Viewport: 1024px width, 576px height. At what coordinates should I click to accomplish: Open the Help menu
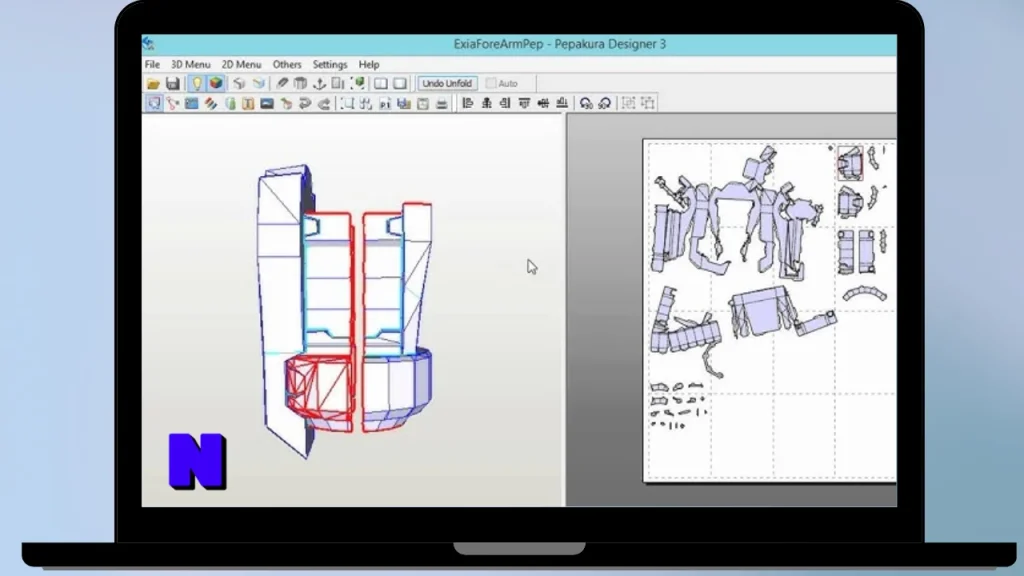click(x=369, y=65)
